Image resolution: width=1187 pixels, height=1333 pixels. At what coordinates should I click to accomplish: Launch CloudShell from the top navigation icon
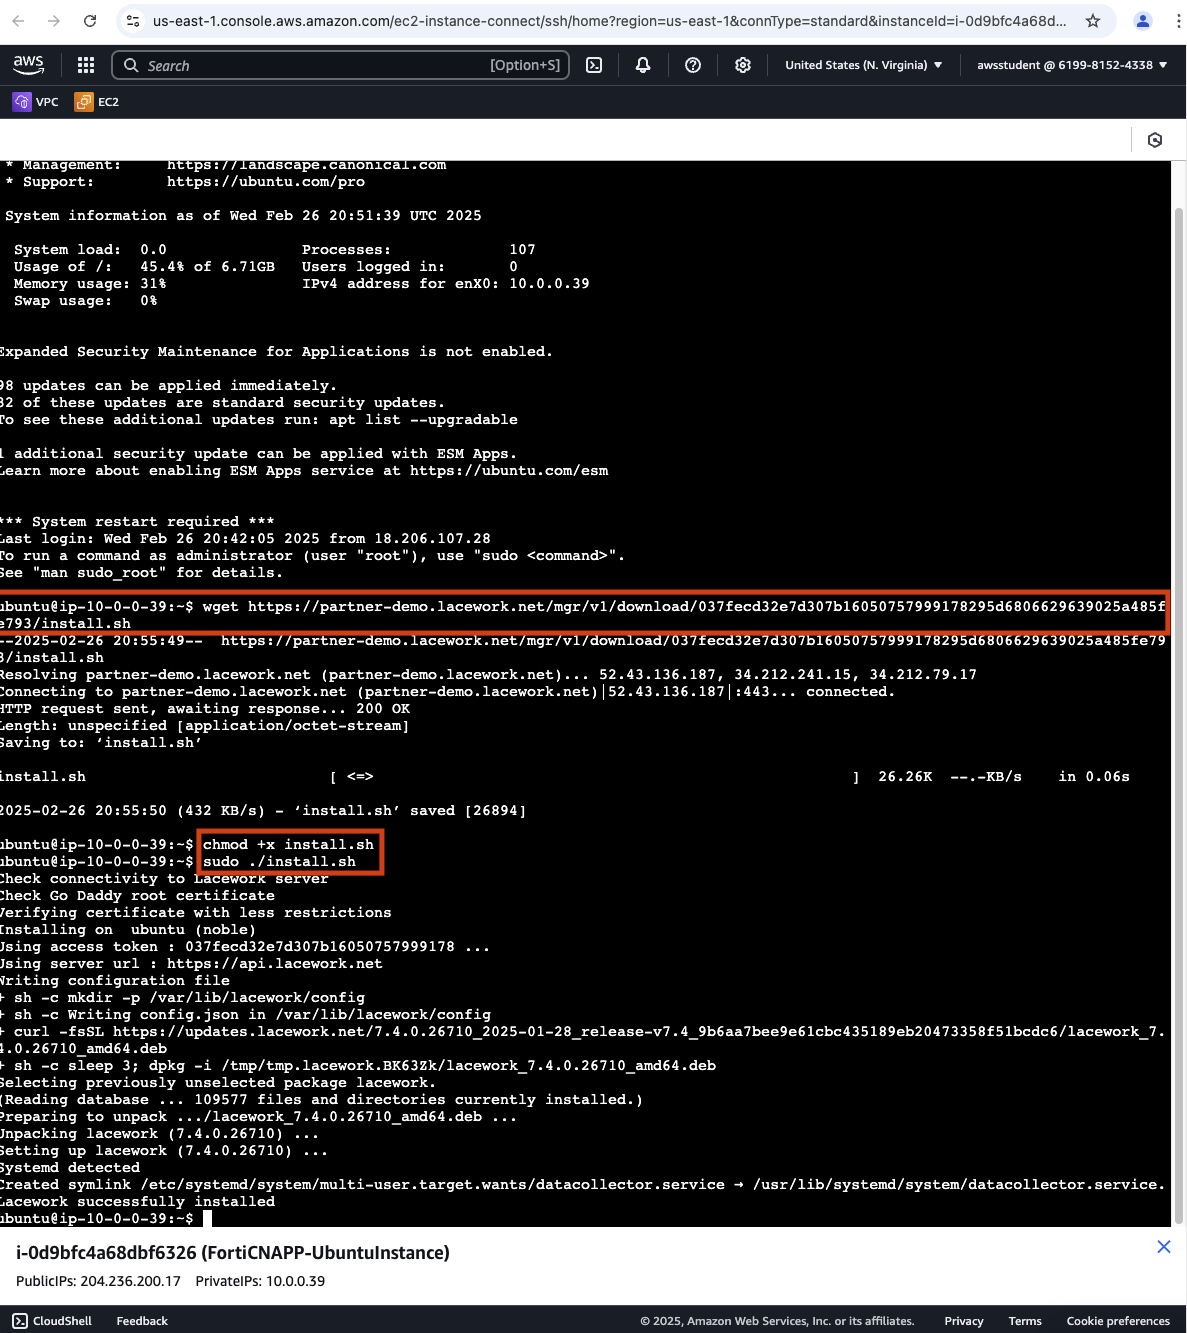pyautogui.click(x=594, y=65)
